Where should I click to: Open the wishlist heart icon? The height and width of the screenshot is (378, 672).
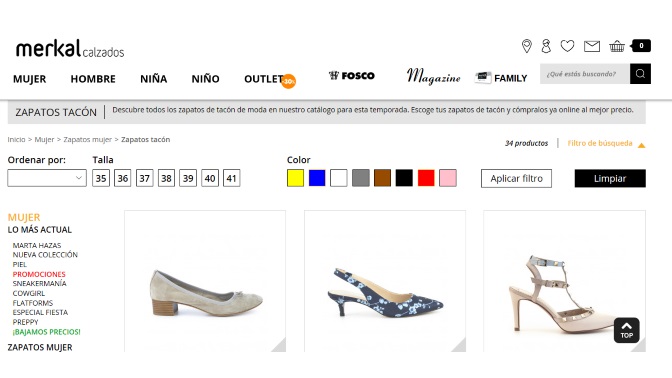pos(567,46)
